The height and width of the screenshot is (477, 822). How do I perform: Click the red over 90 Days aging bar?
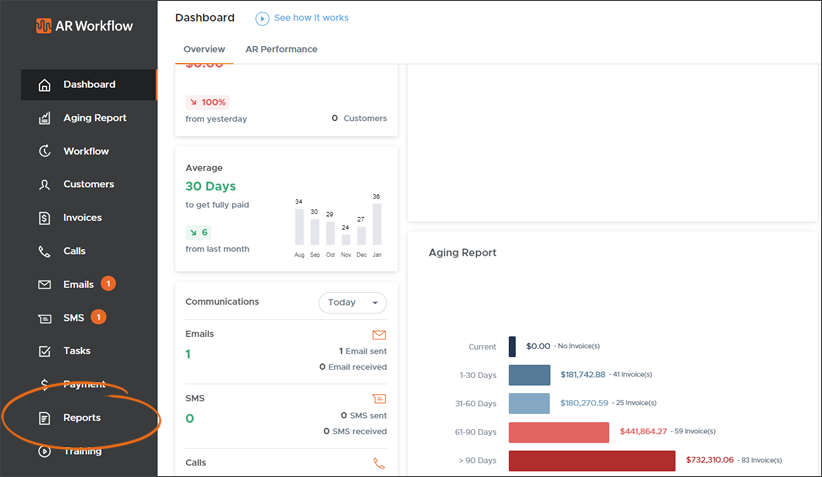pyautogui.click(x=591, y=461)
